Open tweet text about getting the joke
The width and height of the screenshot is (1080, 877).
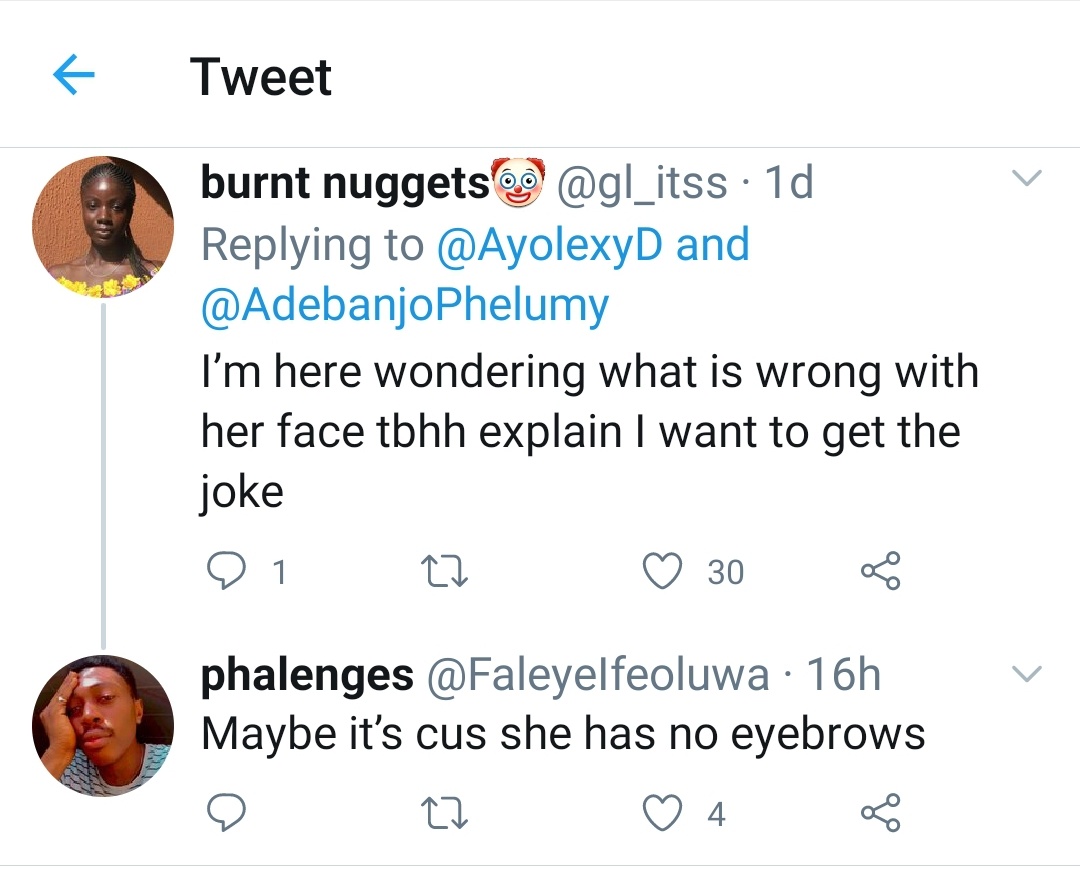tap(588, 432)
